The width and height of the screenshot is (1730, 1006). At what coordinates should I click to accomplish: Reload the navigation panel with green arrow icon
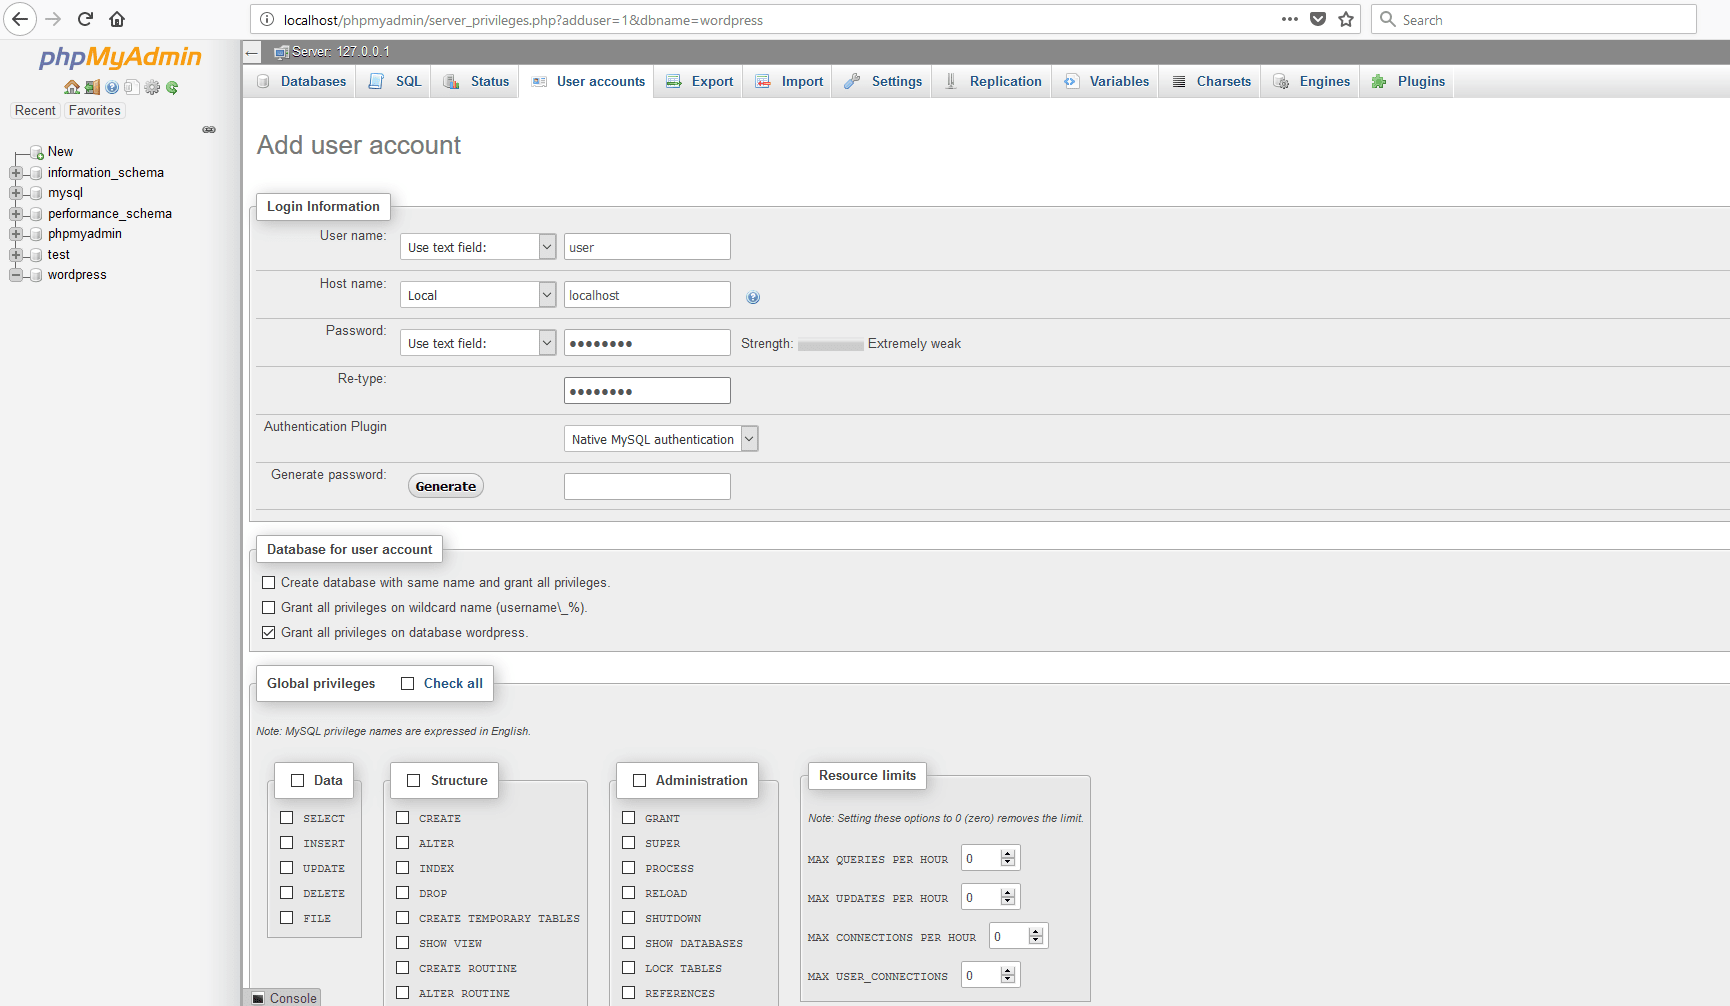(172, 87)
